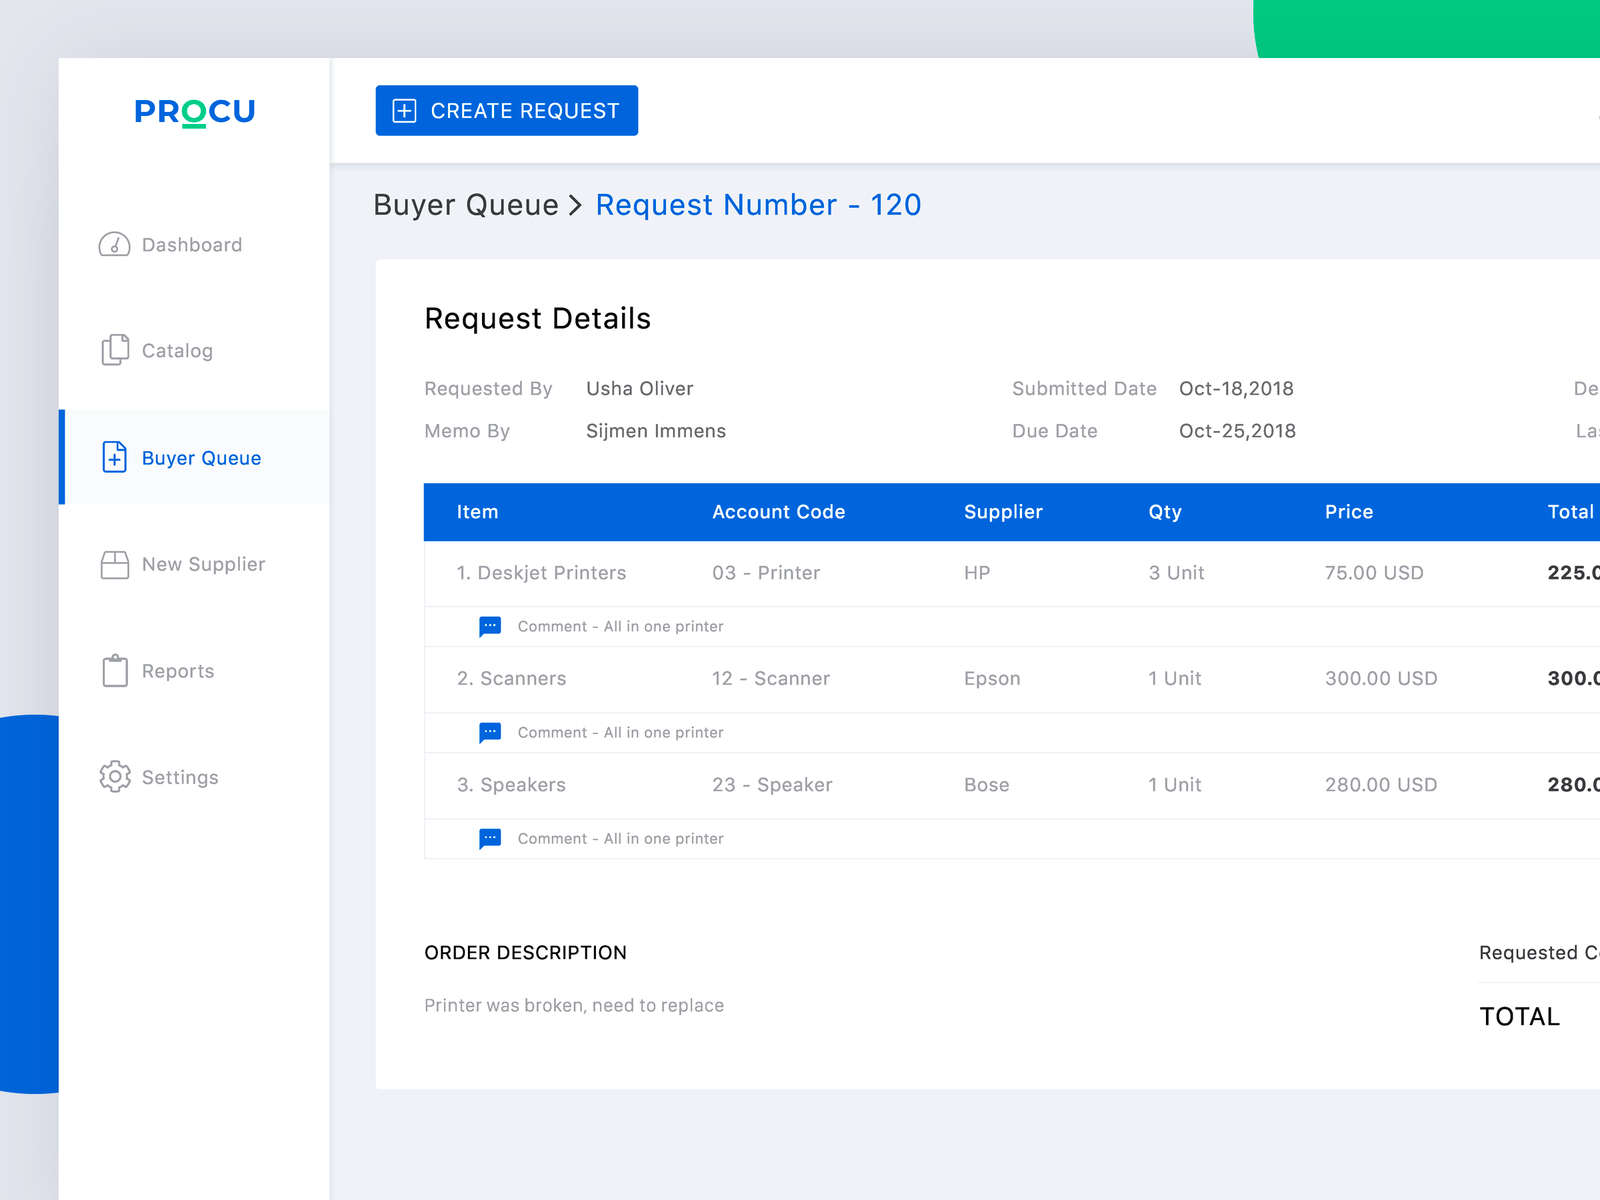Open Request Number - 120 breadcrumb link
The width and height of the screenshot is (1600, 1200).
[x=758, y=205]
